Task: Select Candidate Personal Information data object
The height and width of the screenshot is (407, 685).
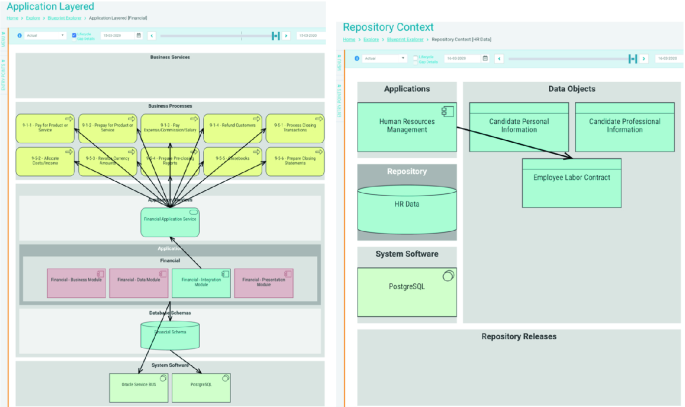Action: tap(519, 127)
